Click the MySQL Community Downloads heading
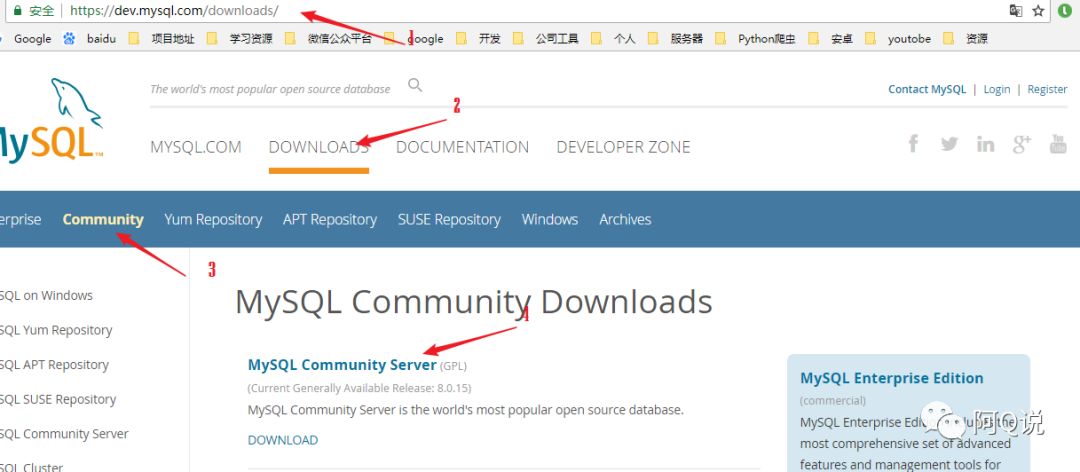This screenshot has width=1080, height=472. point(474,302)
